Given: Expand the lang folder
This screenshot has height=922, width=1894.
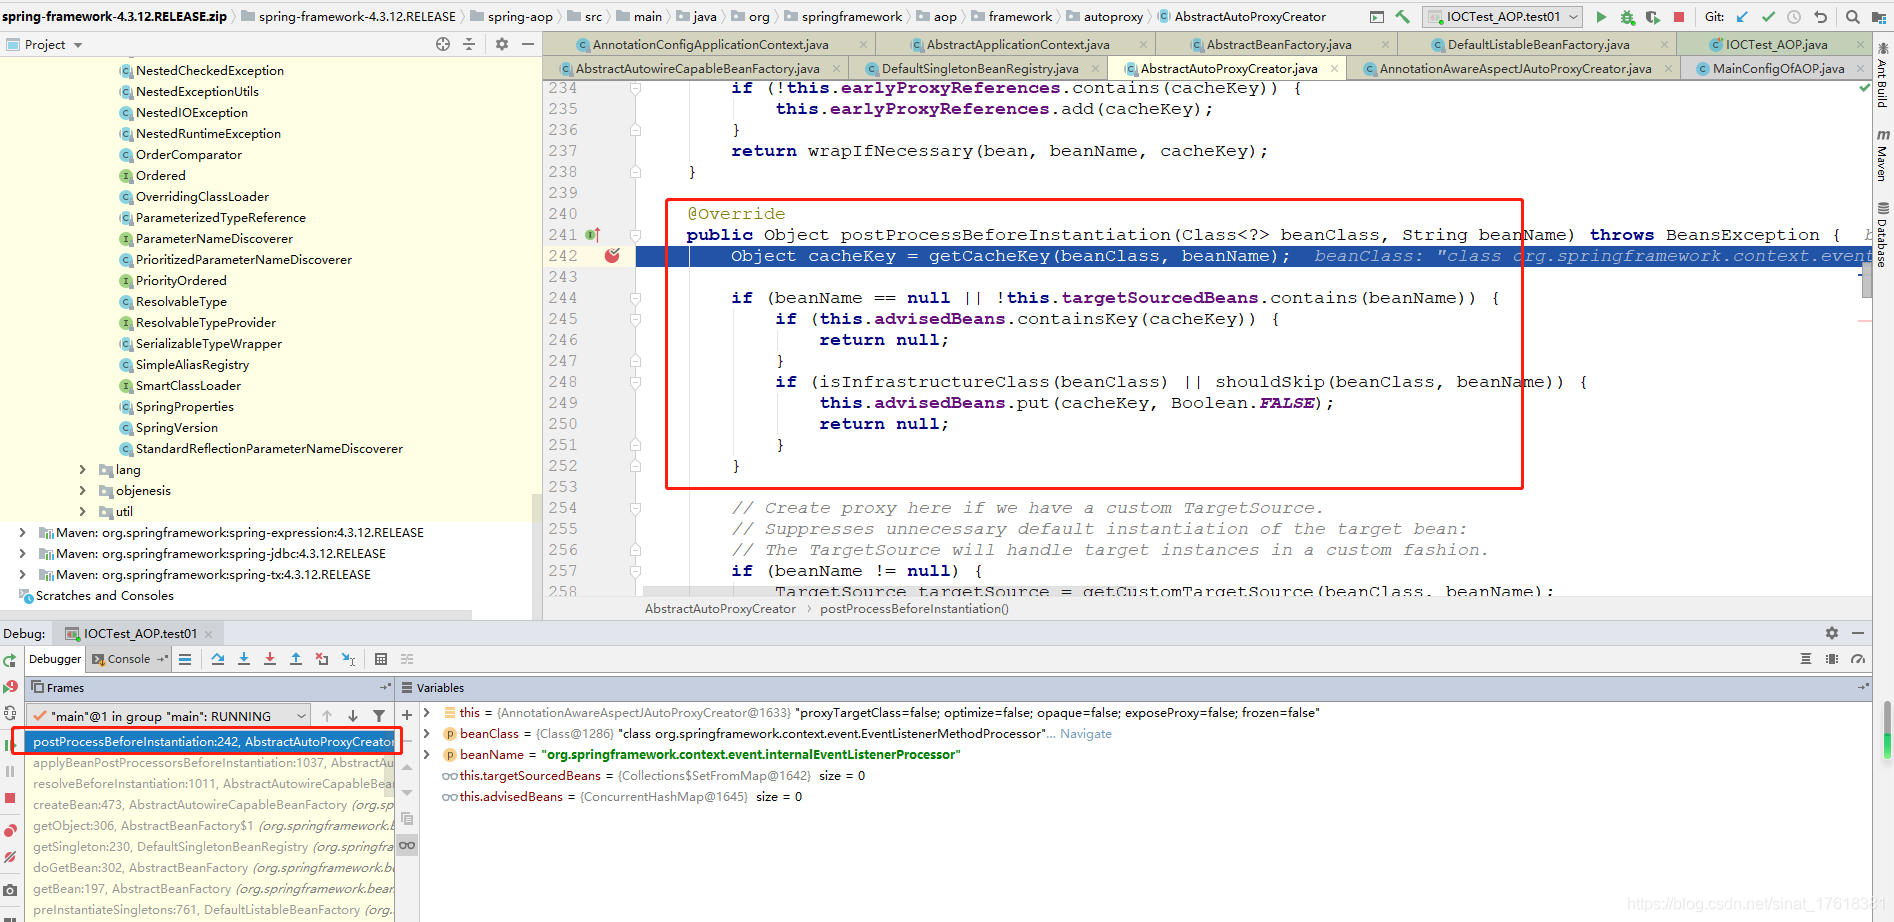Looking at the screenshot, I should pyautogui.click(x=82, y=469).
